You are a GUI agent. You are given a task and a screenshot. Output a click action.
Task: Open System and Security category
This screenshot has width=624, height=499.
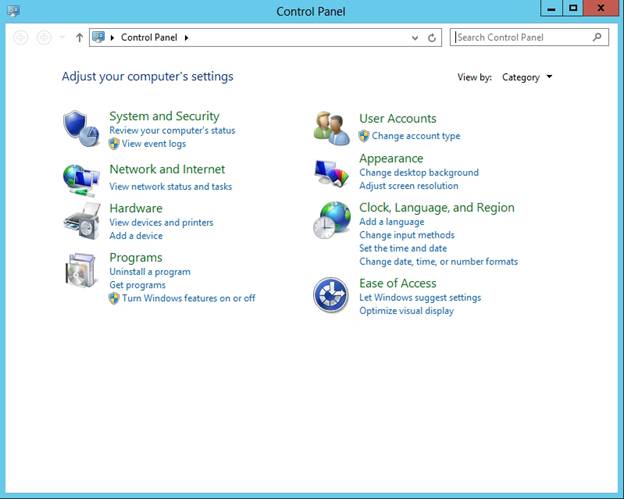click(164, 116)
